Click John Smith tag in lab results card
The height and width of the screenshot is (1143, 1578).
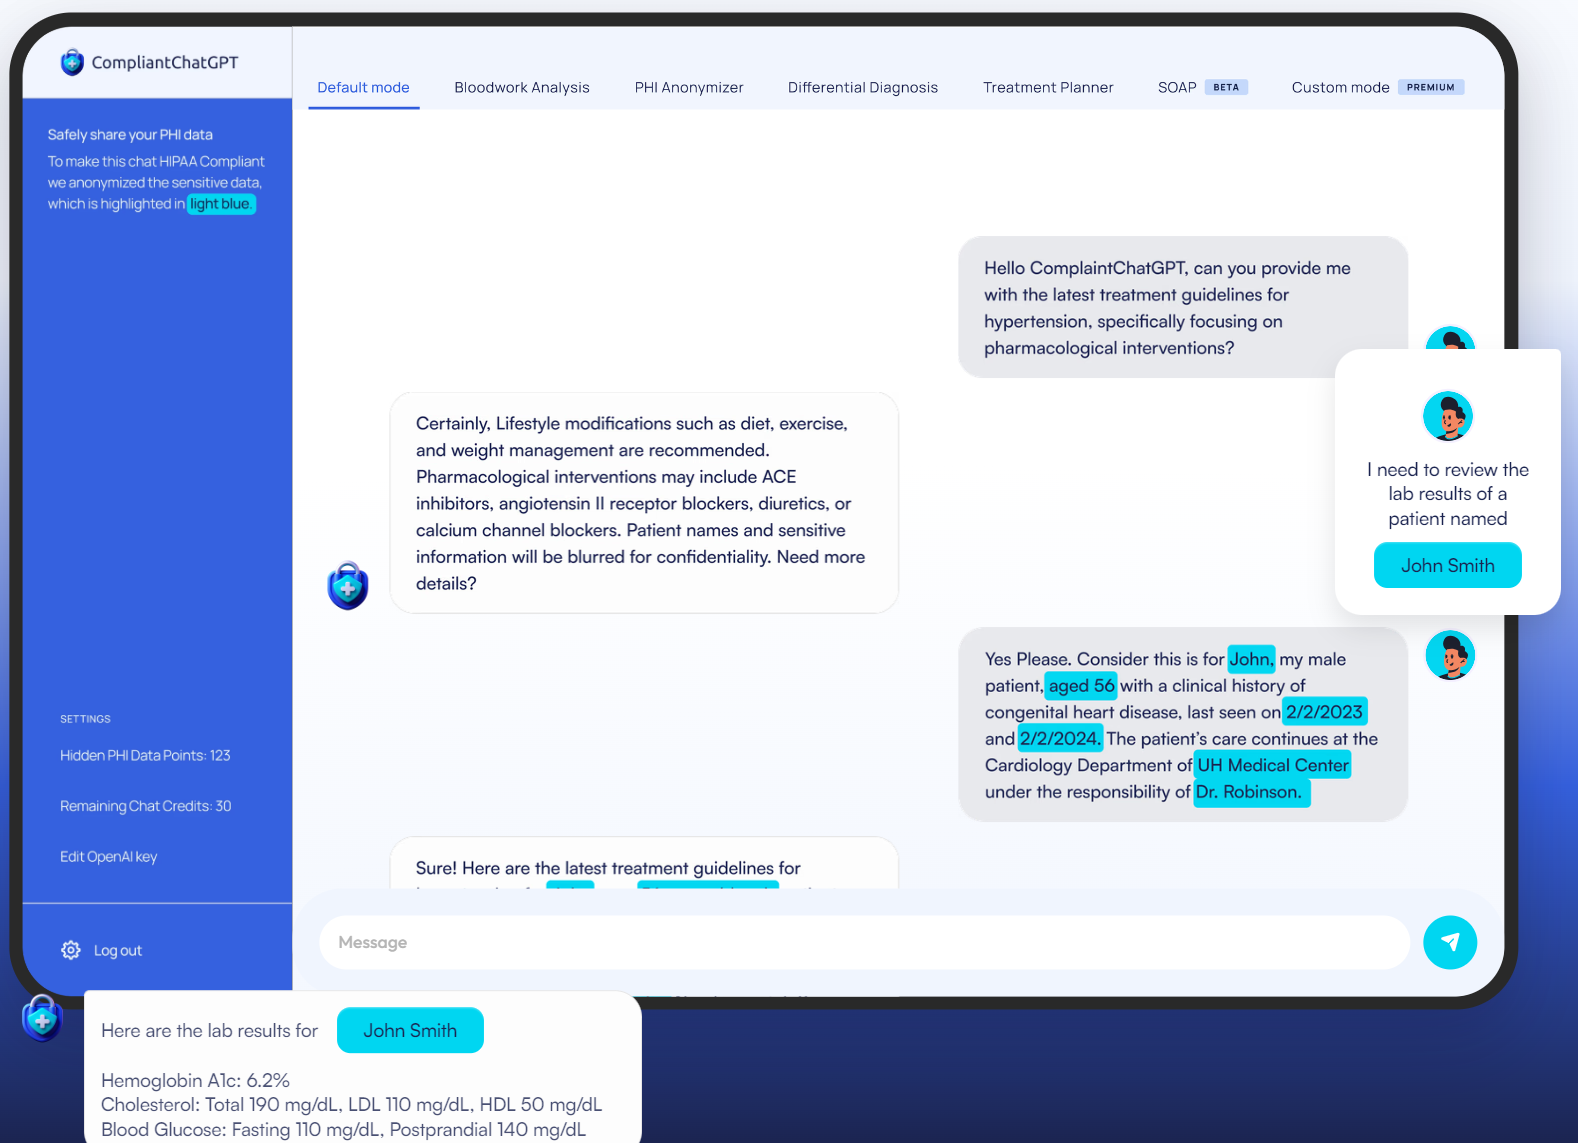(x=410, y=1030)
